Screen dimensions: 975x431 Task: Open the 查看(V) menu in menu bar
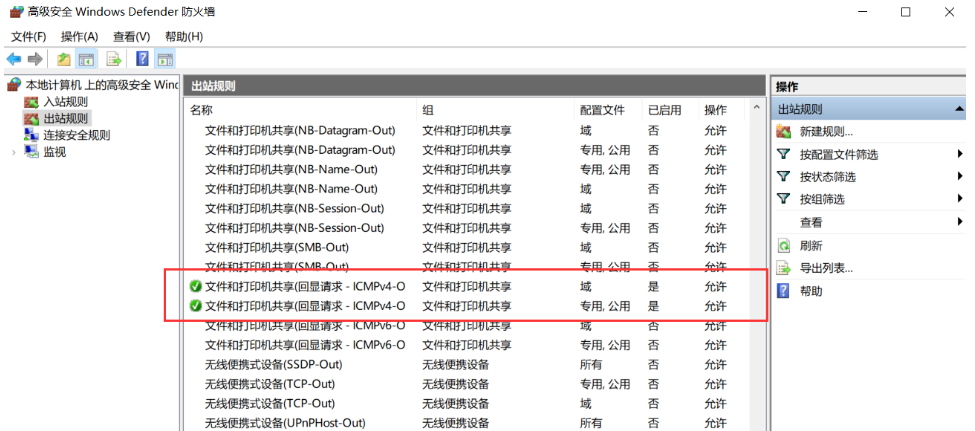click(132, 37)
